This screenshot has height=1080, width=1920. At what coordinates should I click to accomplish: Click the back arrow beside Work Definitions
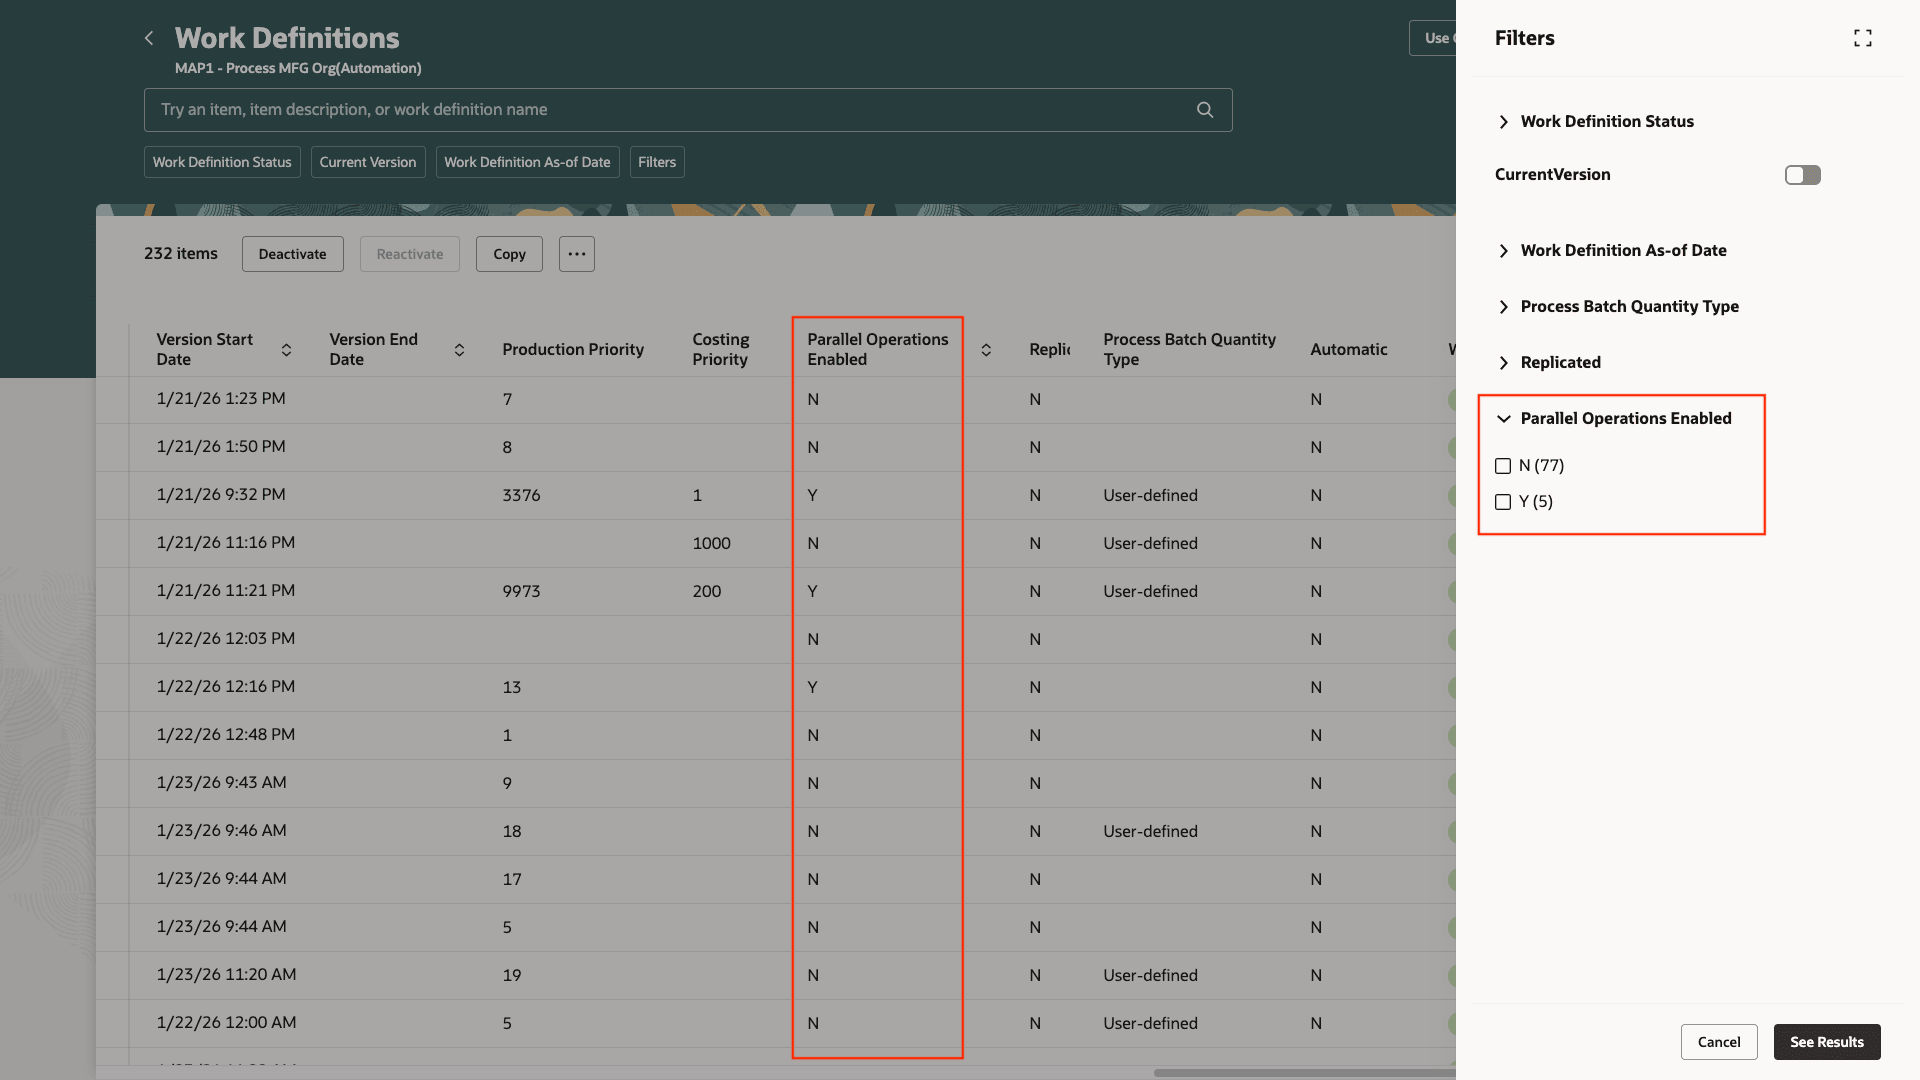149,38
